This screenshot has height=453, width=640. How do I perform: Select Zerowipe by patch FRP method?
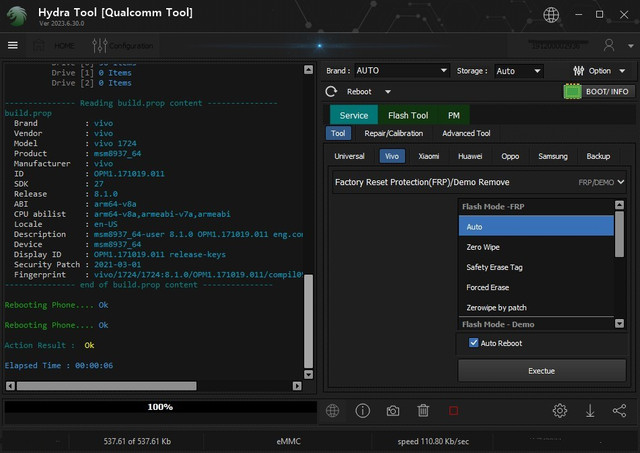[x=536, y=307]
